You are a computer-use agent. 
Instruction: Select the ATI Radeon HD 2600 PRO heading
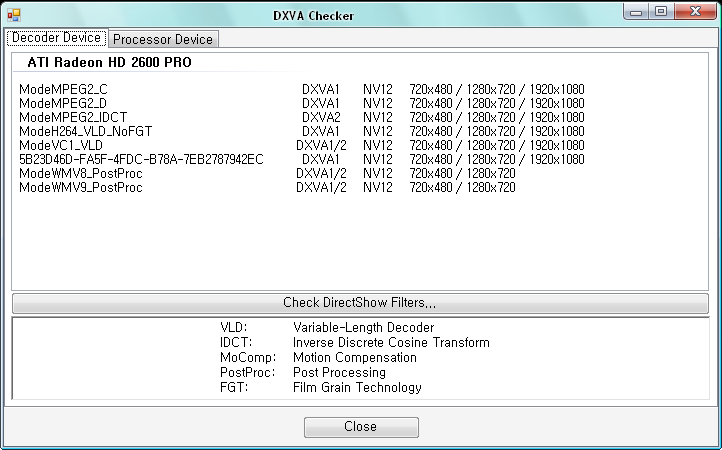tap(110, 63)
